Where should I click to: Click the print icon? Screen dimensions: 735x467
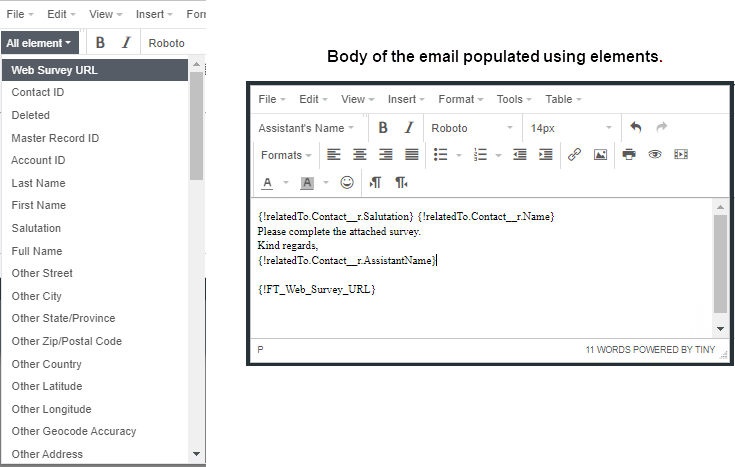coord(629,155)
